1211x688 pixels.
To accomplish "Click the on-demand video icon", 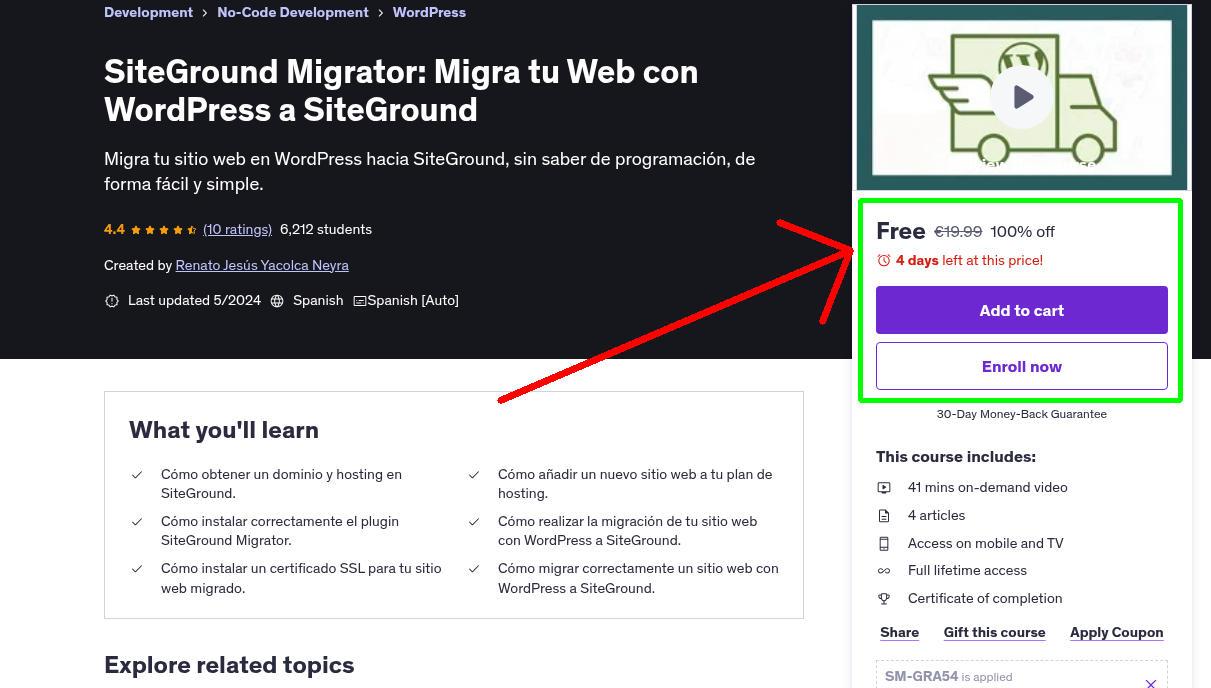I will 884,488.
